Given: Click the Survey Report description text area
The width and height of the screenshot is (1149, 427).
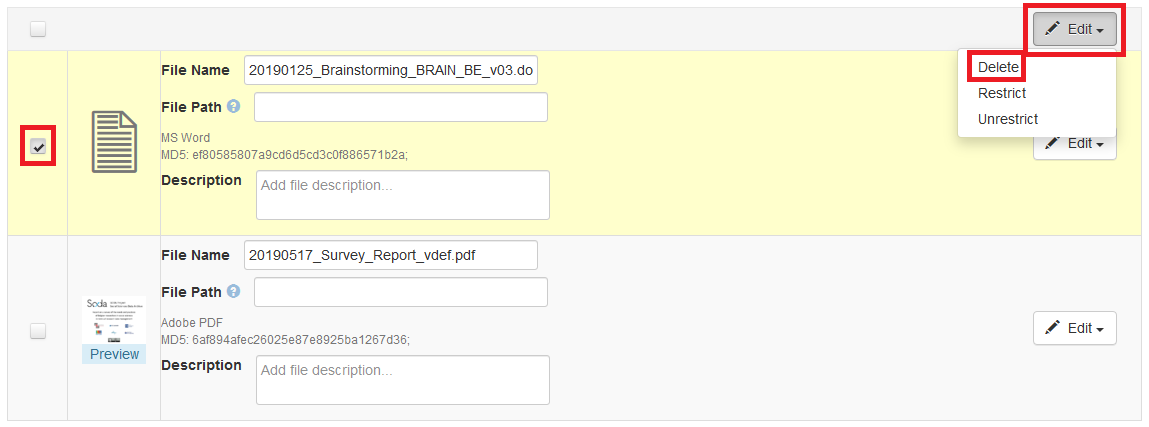Looking at the screenshot, I should [x=402, y=380].
